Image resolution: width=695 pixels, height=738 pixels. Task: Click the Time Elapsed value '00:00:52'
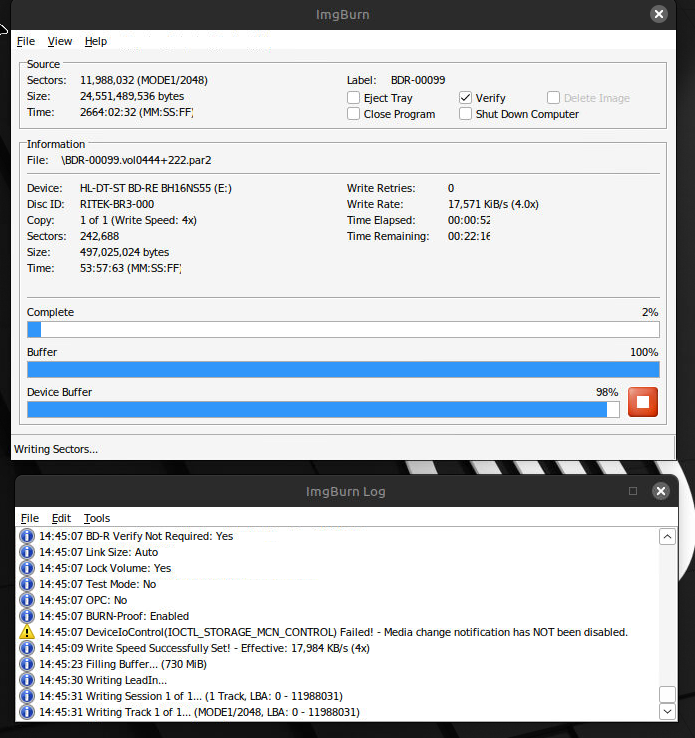469,220
